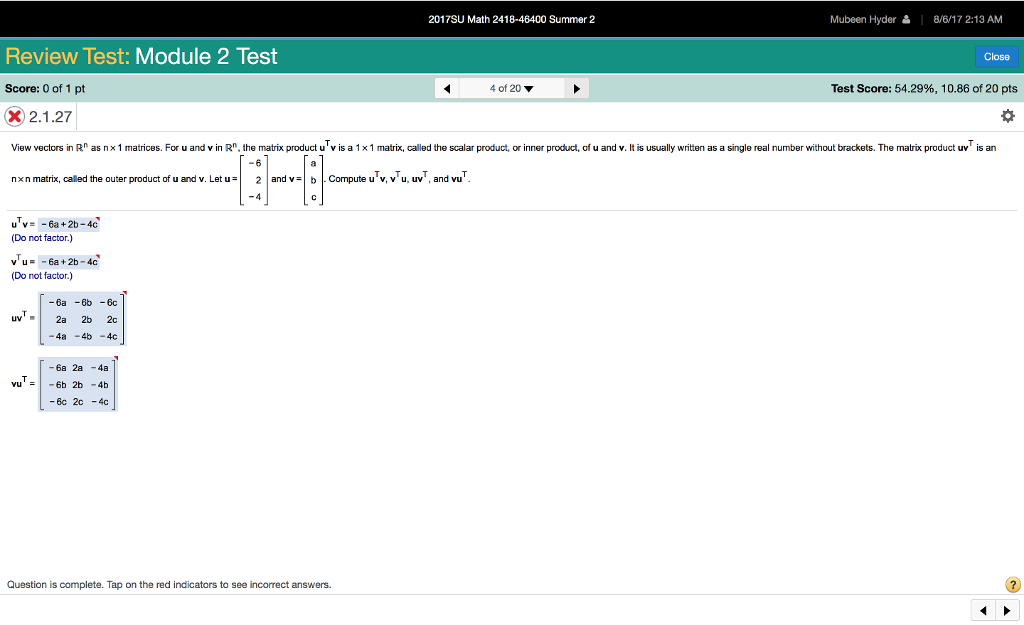Open the "4 of 20" question selector dropdown
Viewport: 1024px width, 625px height.
[x=511, y=87]
